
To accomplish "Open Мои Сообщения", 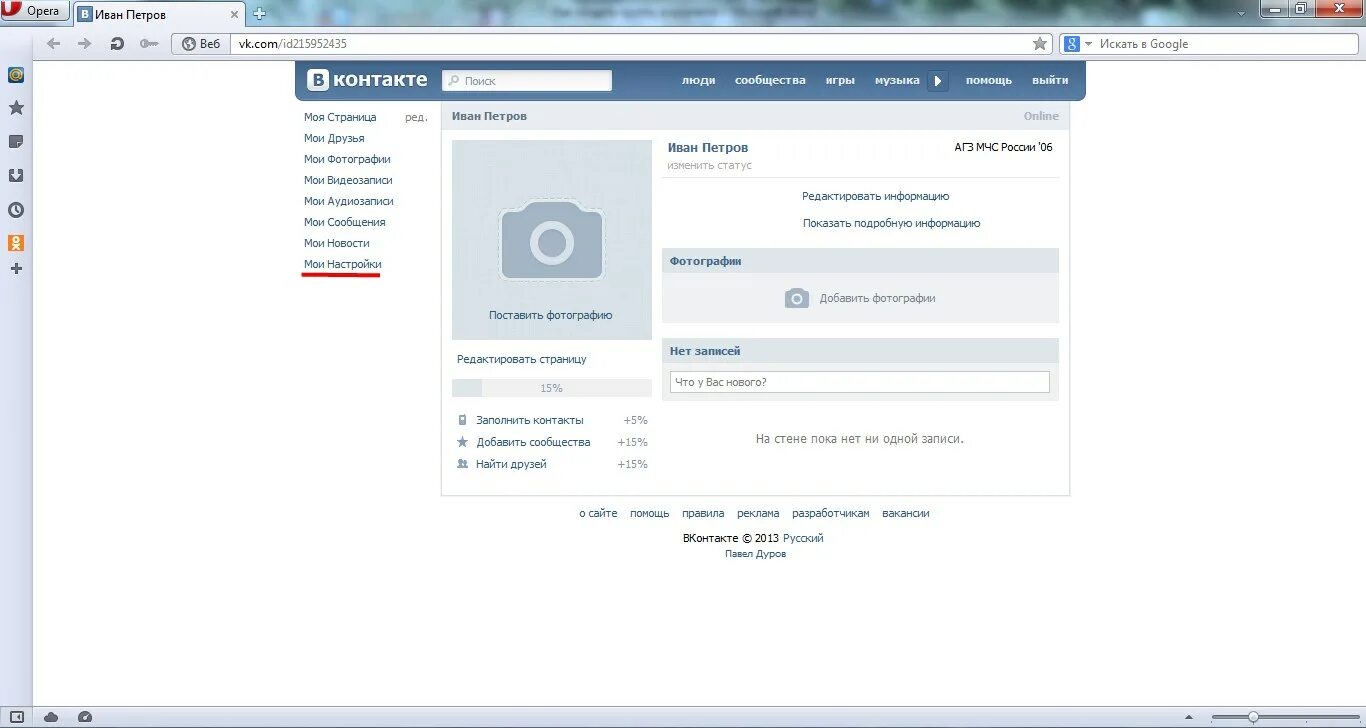I will click(345, 222).
